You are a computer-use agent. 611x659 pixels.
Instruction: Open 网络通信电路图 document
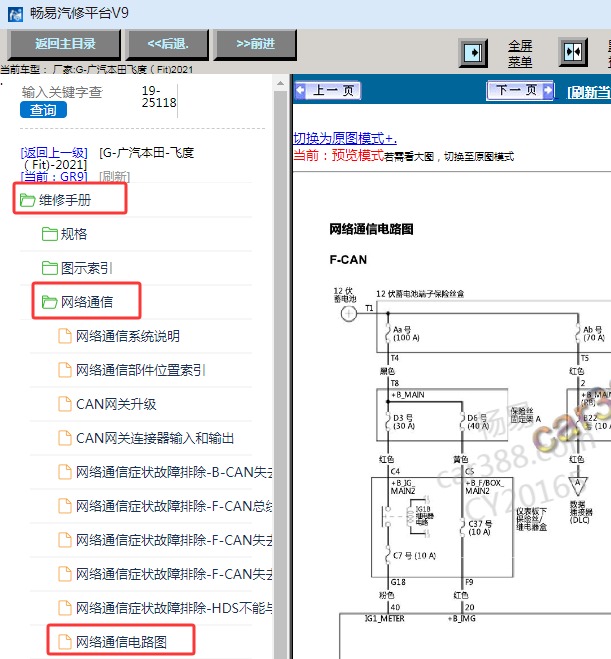(121, 642)
